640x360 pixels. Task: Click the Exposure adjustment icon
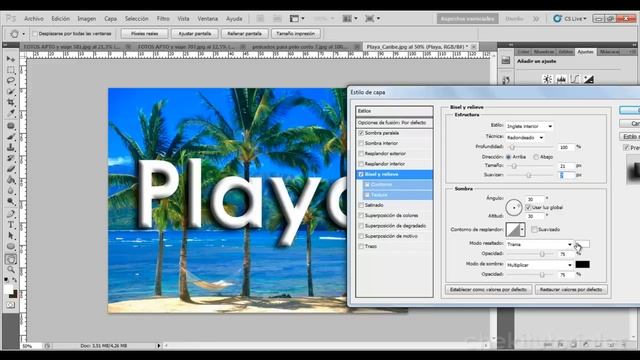pos(589,79)
